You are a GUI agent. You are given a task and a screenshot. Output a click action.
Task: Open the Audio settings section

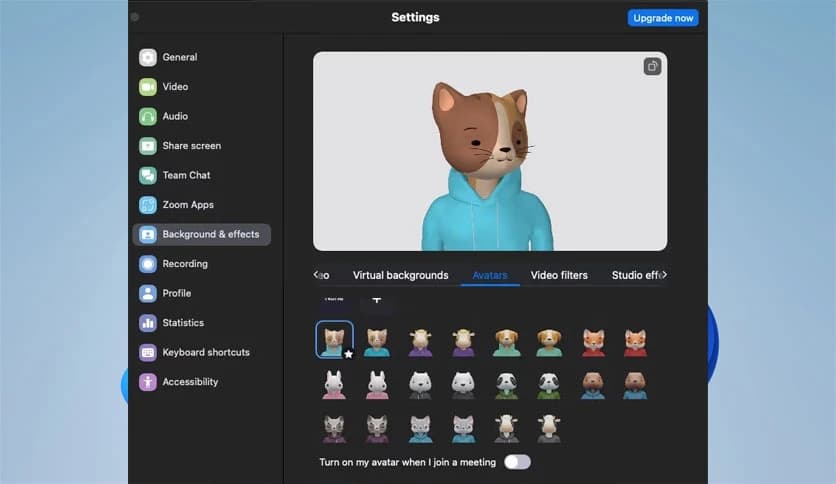click(164, 116)
